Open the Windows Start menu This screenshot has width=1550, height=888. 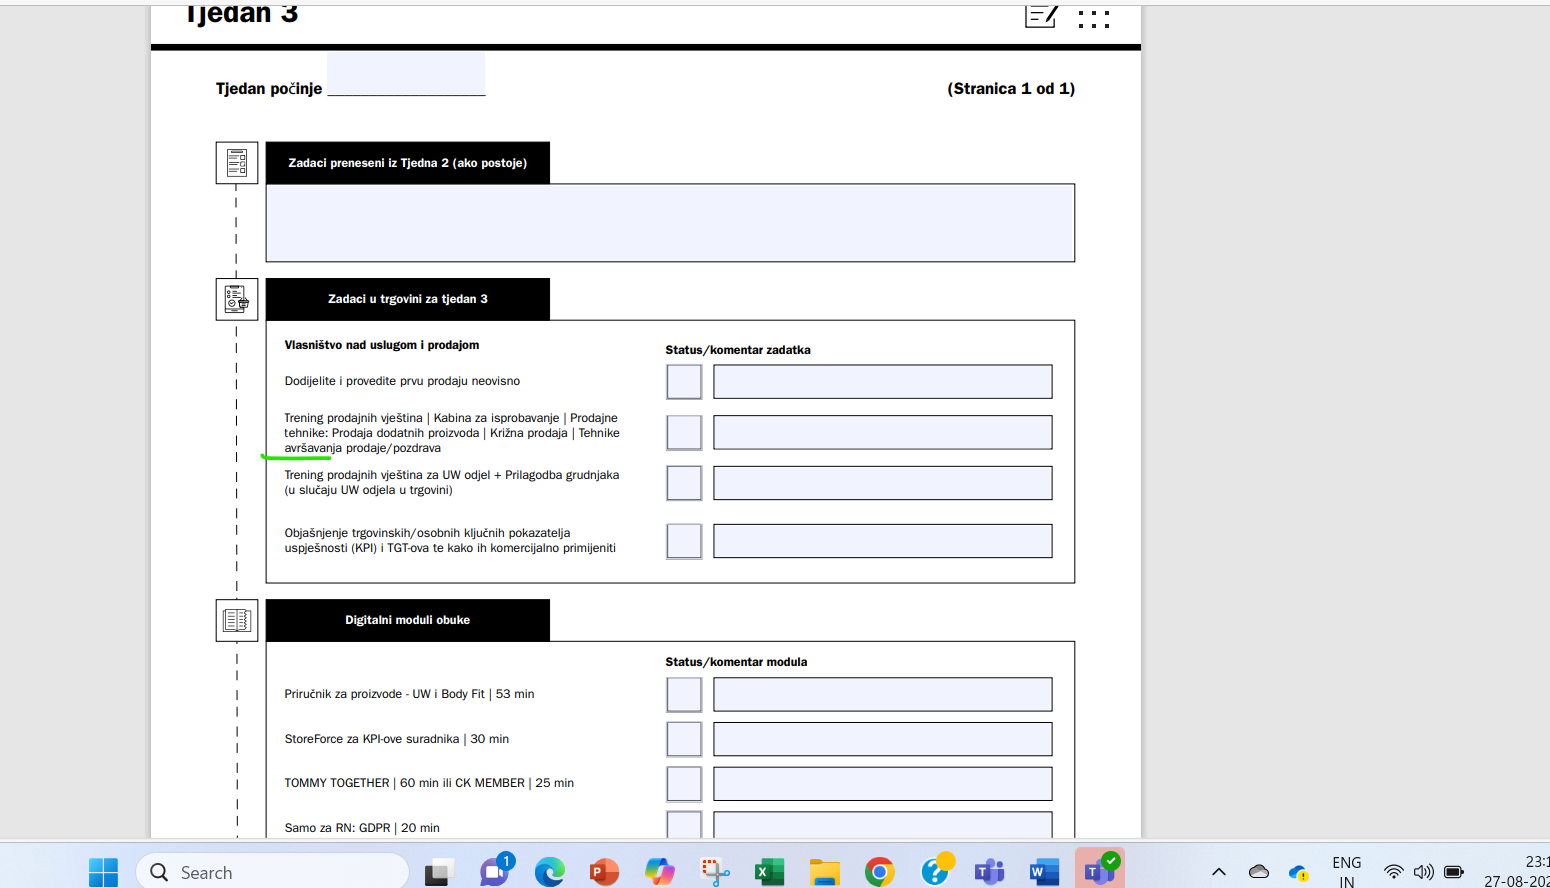103,872
